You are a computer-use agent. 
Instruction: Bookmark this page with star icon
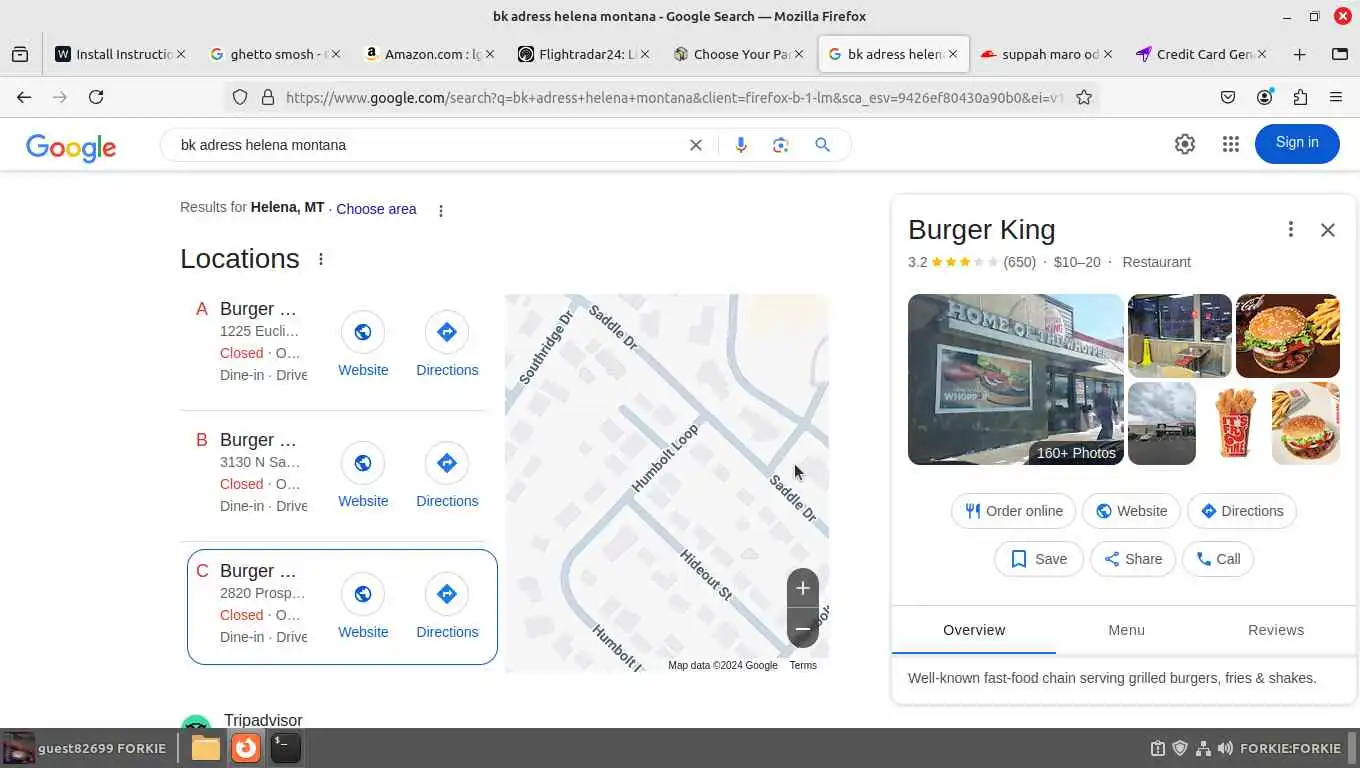(1084, 97)
